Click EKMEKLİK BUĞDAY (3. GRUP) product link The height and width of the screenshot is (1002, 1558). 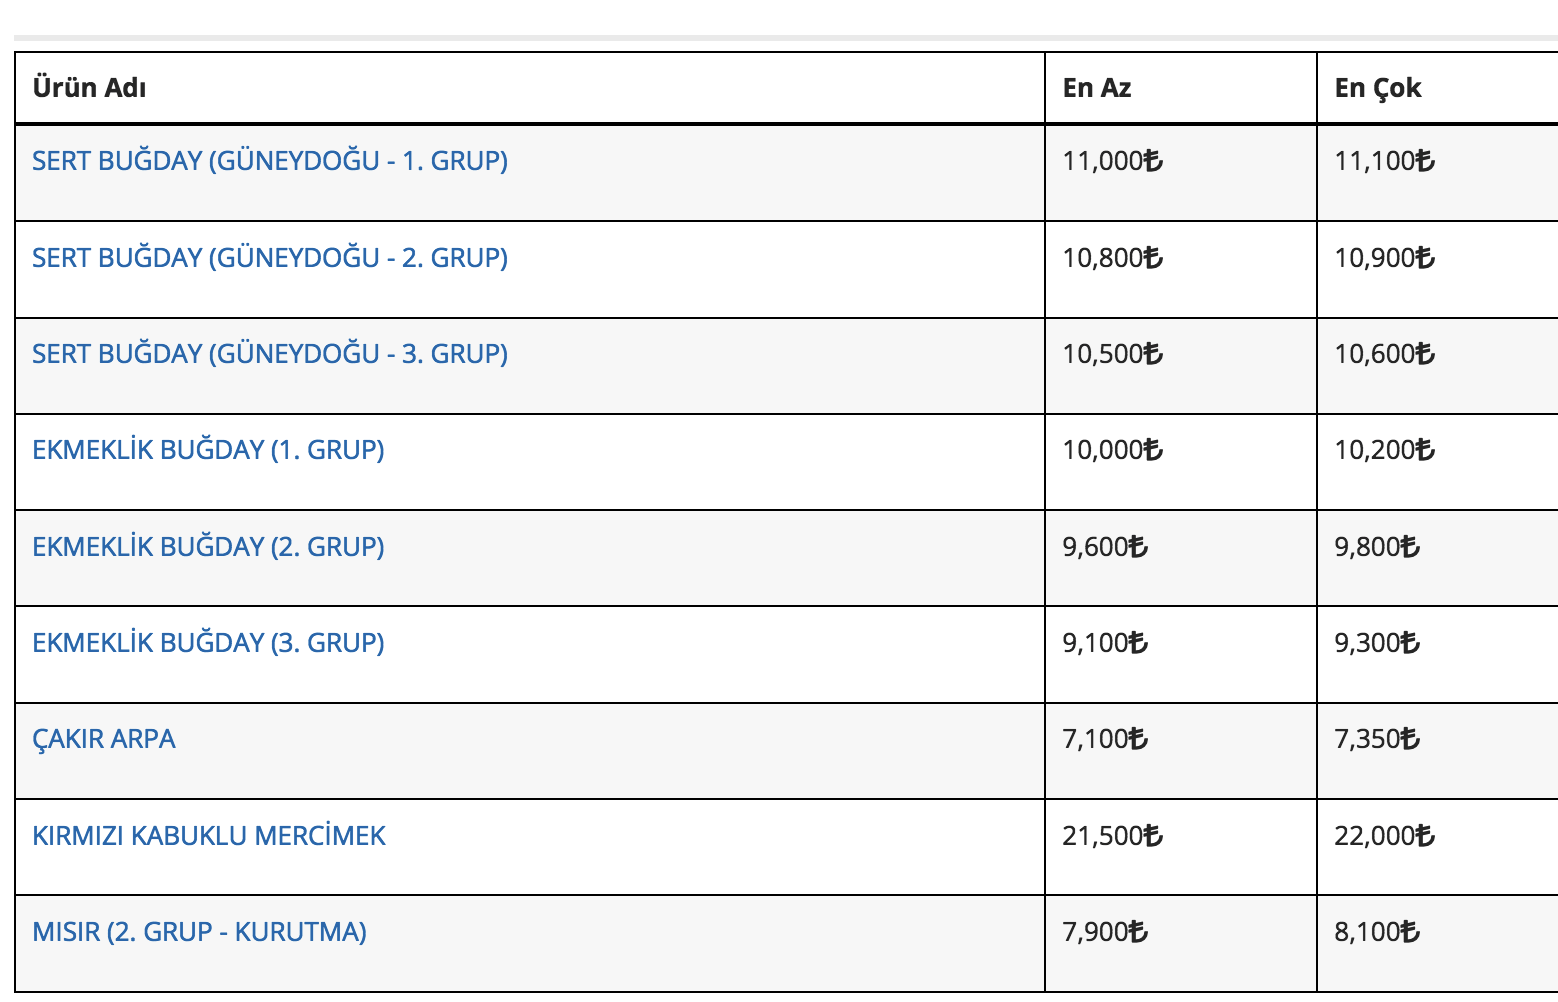point(208,643)
